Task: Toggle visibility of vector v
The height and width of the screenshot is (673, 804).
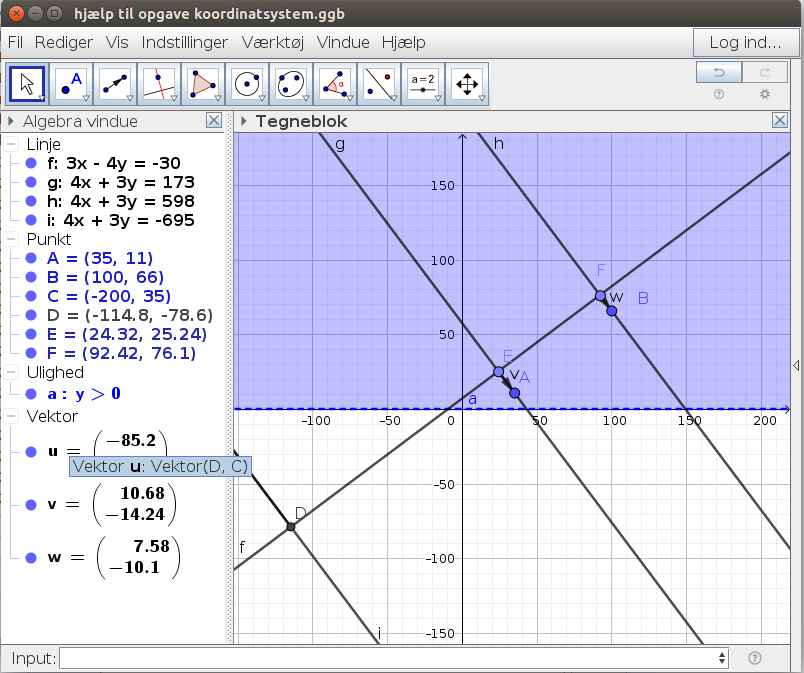Action: coord(31,504)
